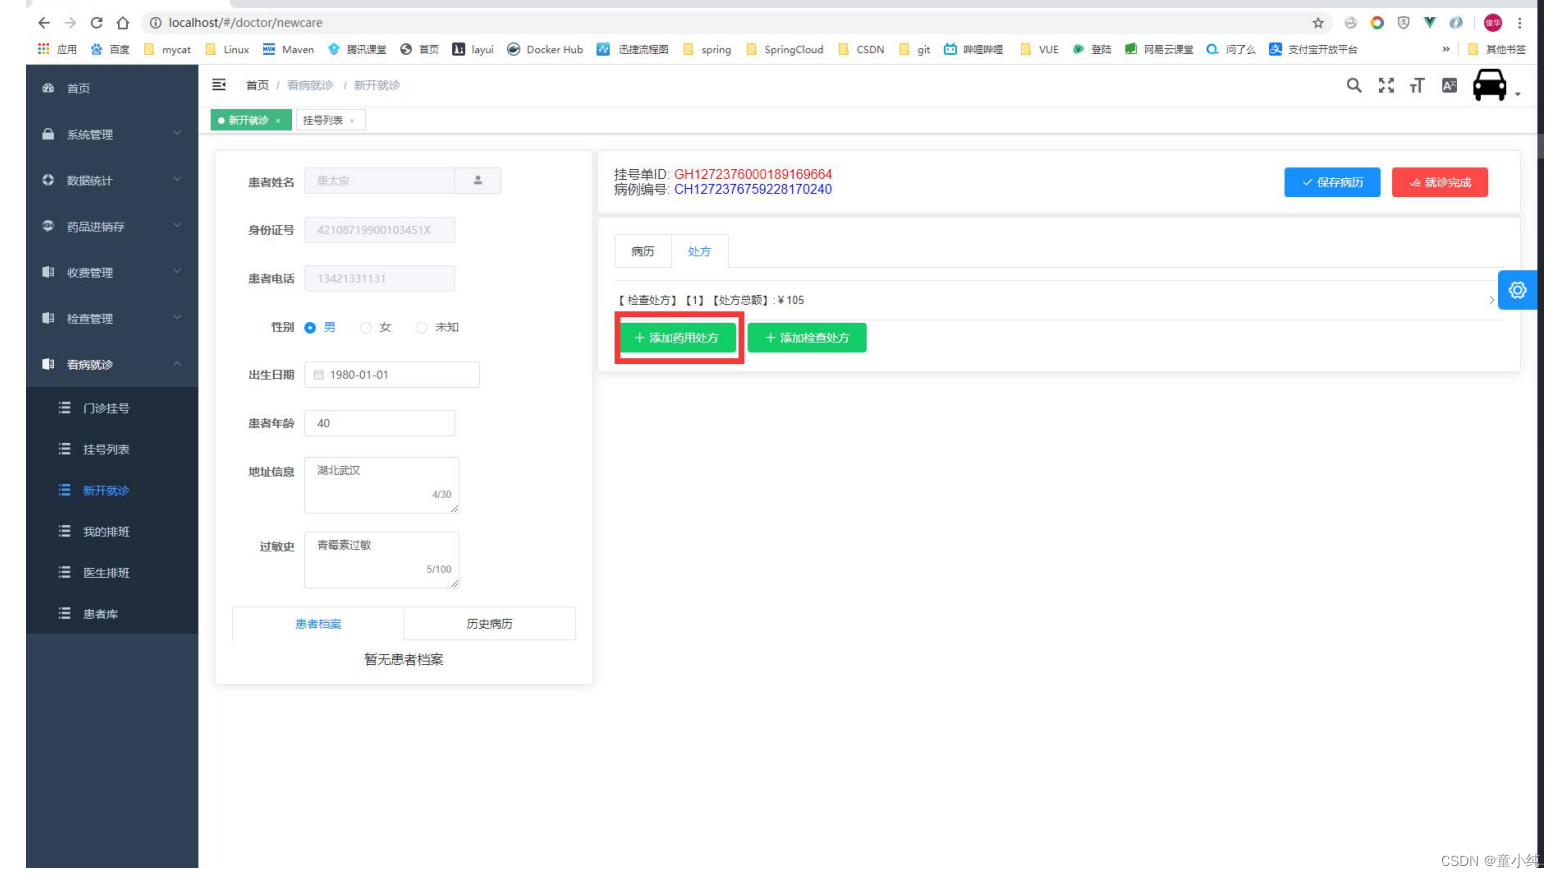The height and width of the screenshot is (877, 1556).
Task: Open the CSDN bookmark folder
Action: [861, 49]
